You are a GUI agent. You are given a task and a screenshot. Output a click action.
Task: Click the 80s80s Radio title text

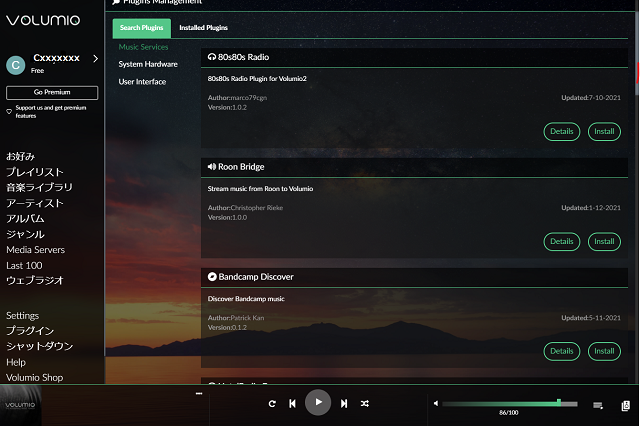pos(243,57)
